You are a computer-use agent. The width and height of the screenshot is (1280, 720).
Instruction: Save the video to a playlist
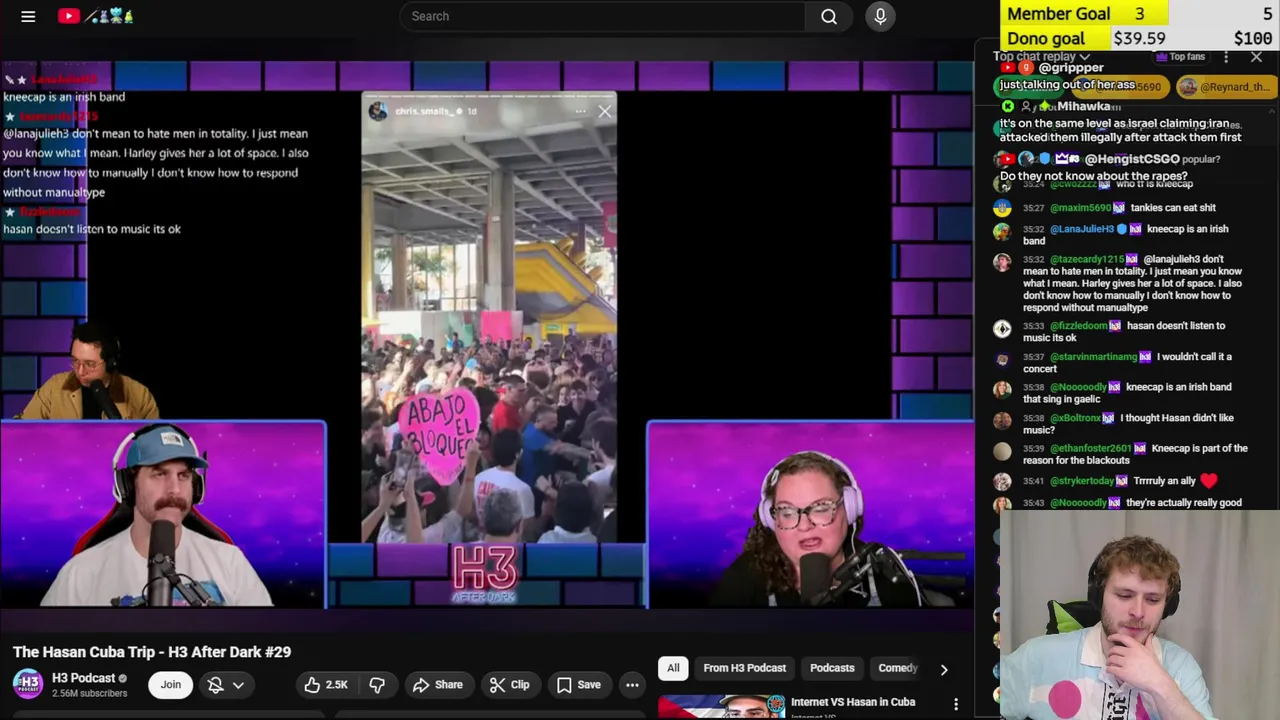(x=578, y=685)
